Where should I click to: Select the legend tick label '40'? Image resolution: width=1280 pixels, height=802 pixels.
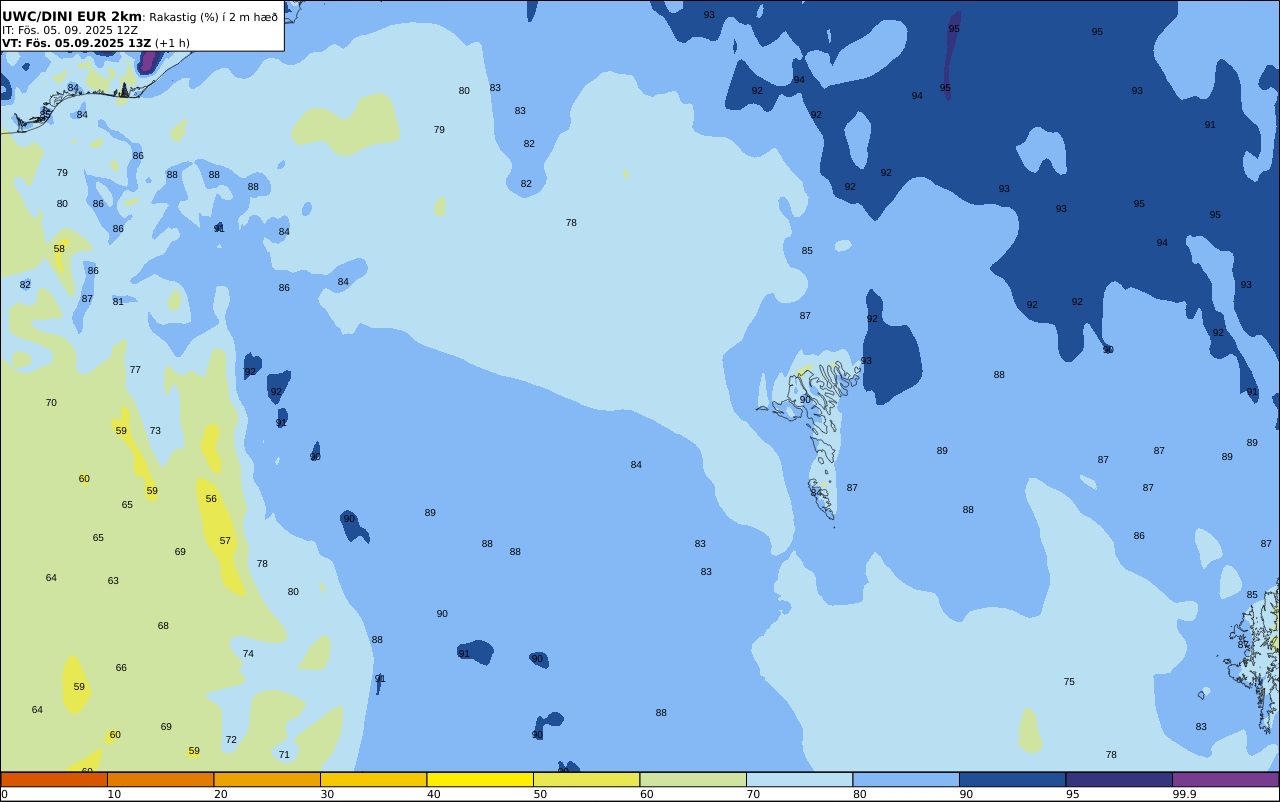[433, 794]
